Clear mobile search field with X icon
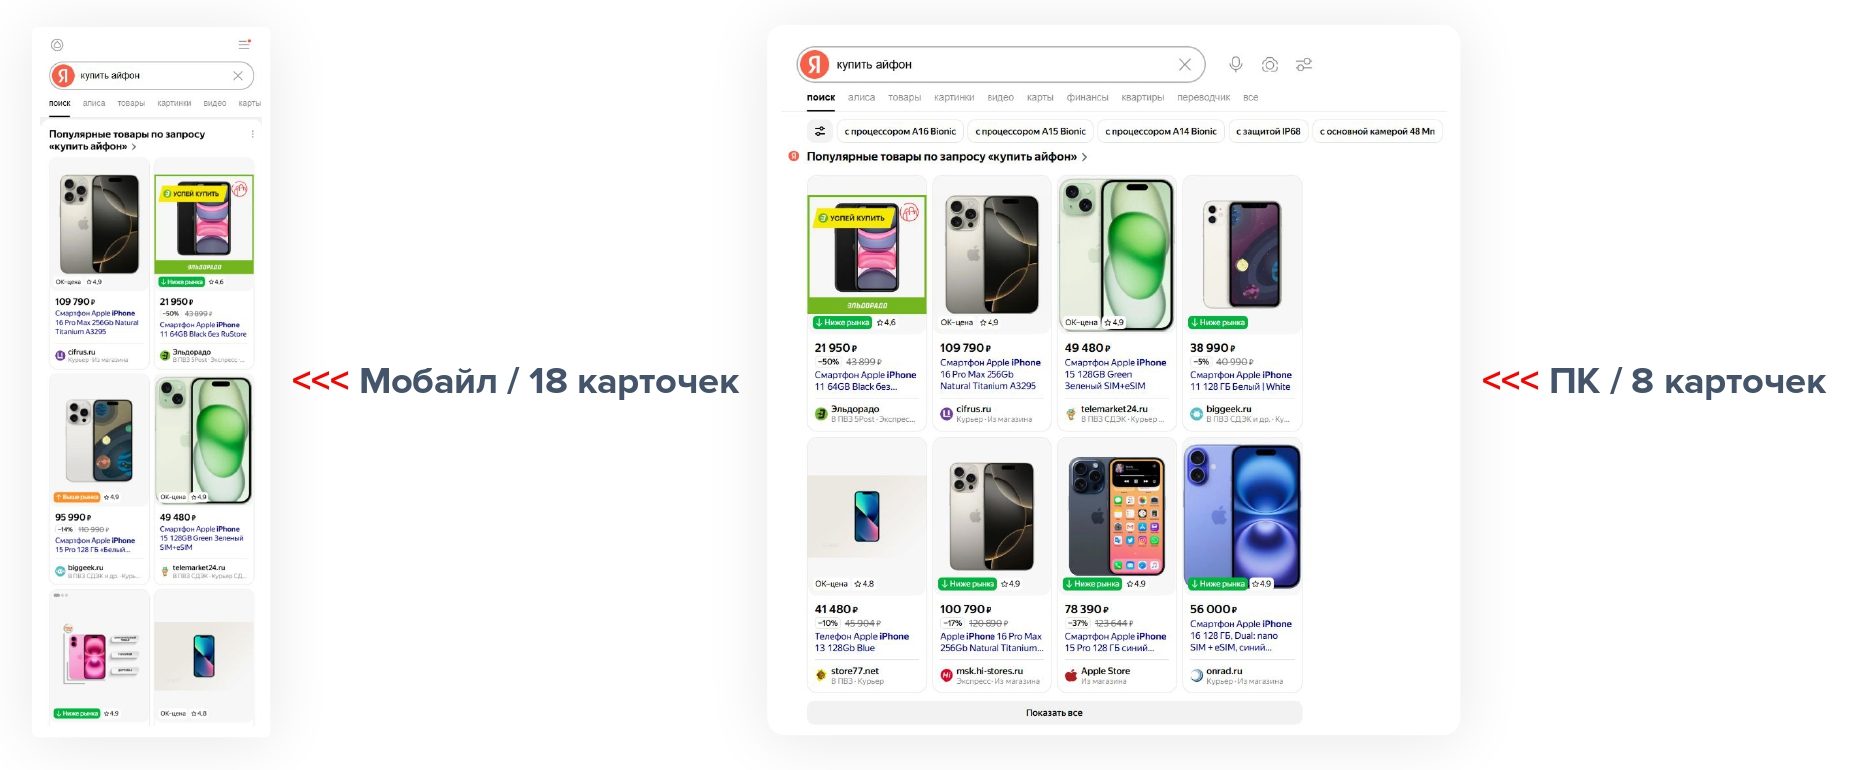Screen dimensions: 1860x770 (x=238, y=76)
